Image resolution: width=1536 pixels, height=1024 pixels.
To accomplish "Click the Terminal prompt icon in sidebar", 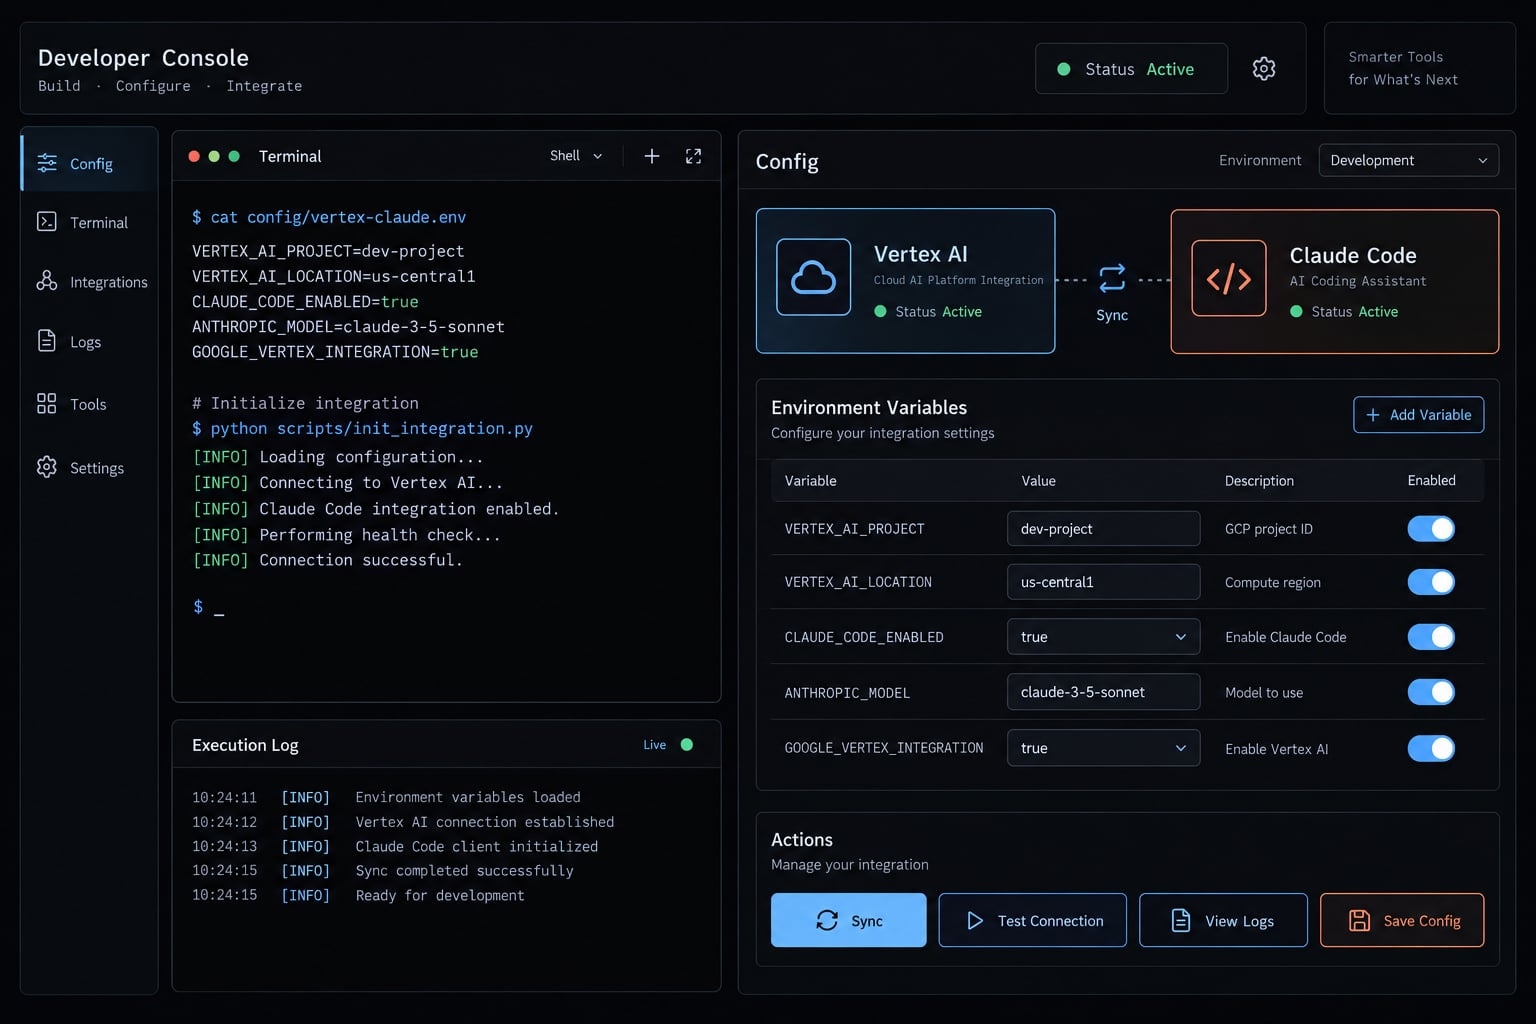I will click(47, 222).
